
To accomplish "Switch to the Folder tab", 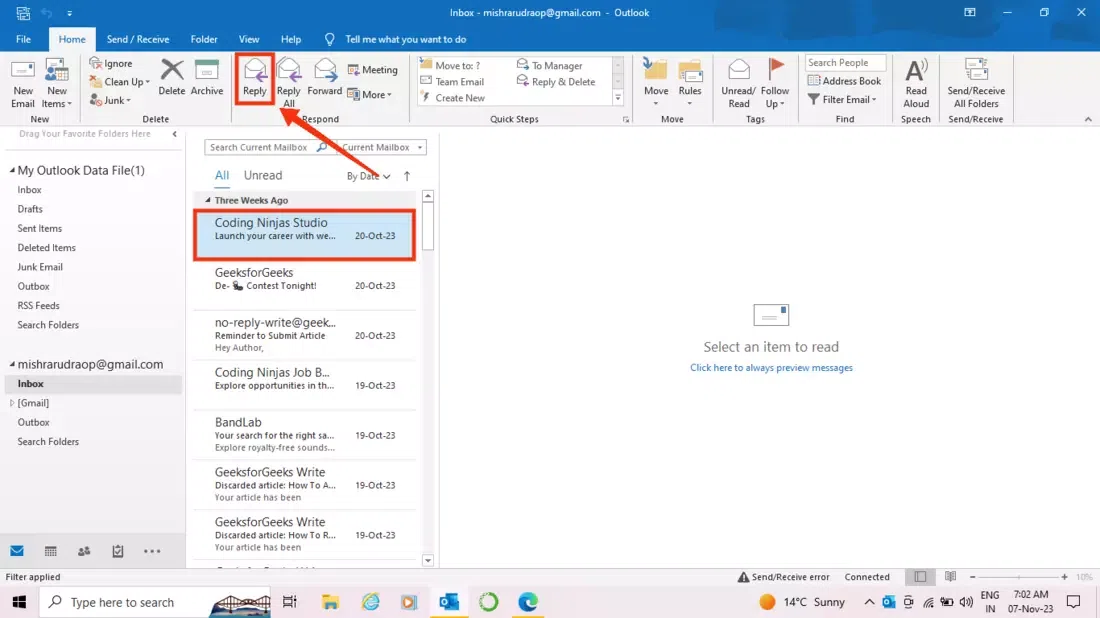I will pos(203,39).
